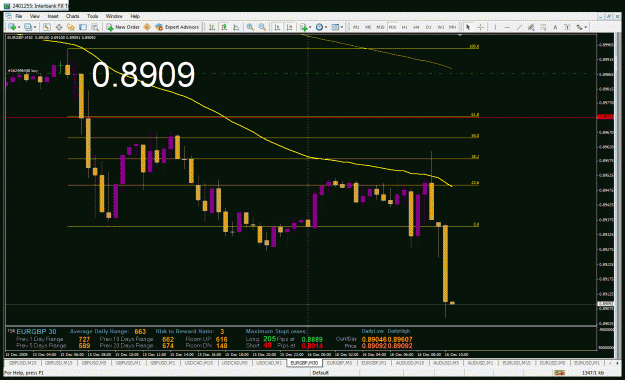625x380 pixels.
Task: Select the M15 timeframe
Action: tap(380, 27)
